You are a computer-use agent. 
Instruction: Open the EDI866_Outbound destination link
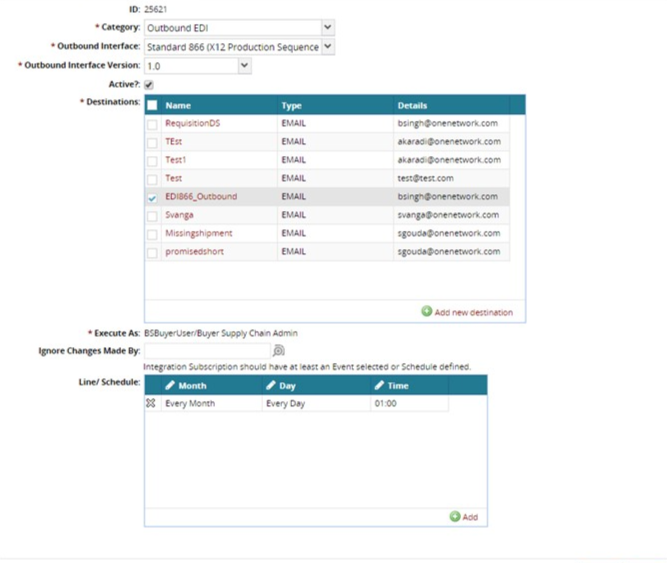coord(201,196)
